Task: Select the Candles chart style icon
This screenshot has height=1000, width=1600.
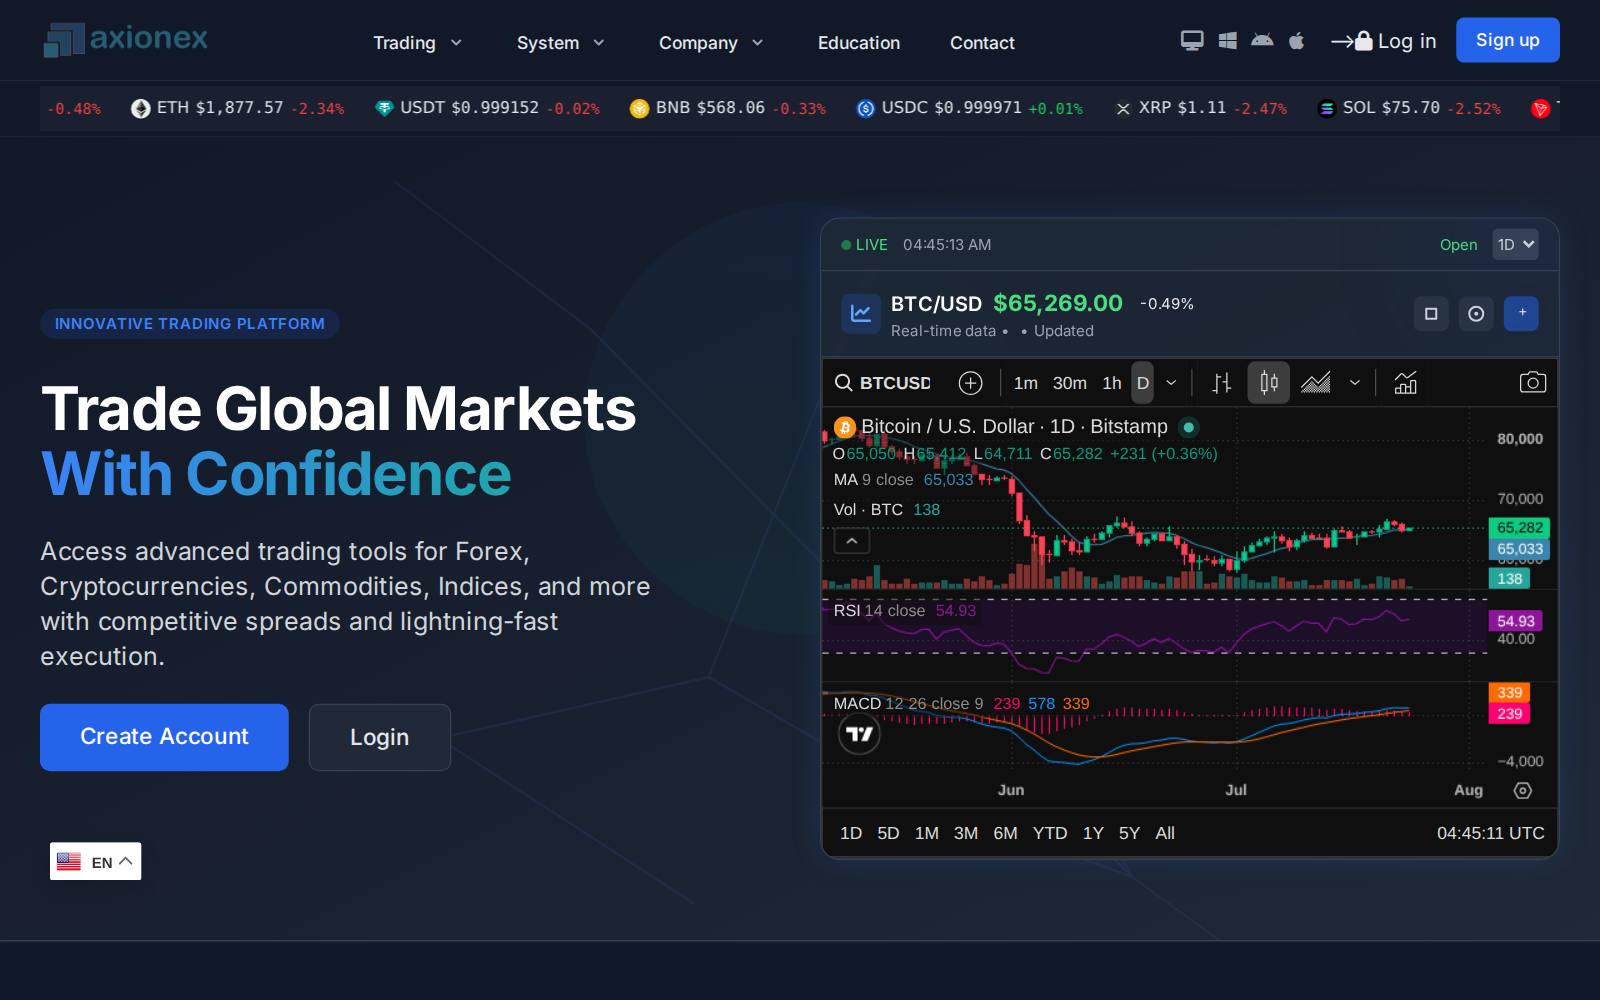Action: click(1269, 383)
